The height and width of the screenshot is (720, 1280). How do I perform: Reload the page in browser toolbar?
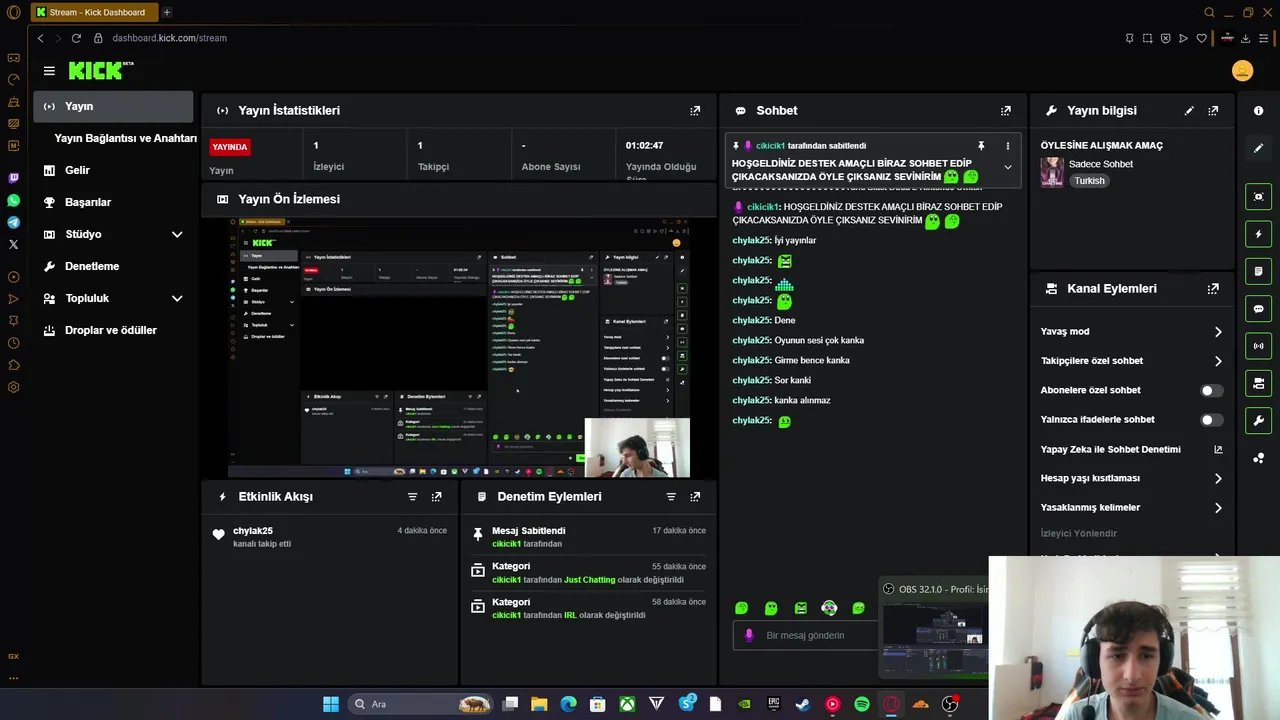[76, 38]
